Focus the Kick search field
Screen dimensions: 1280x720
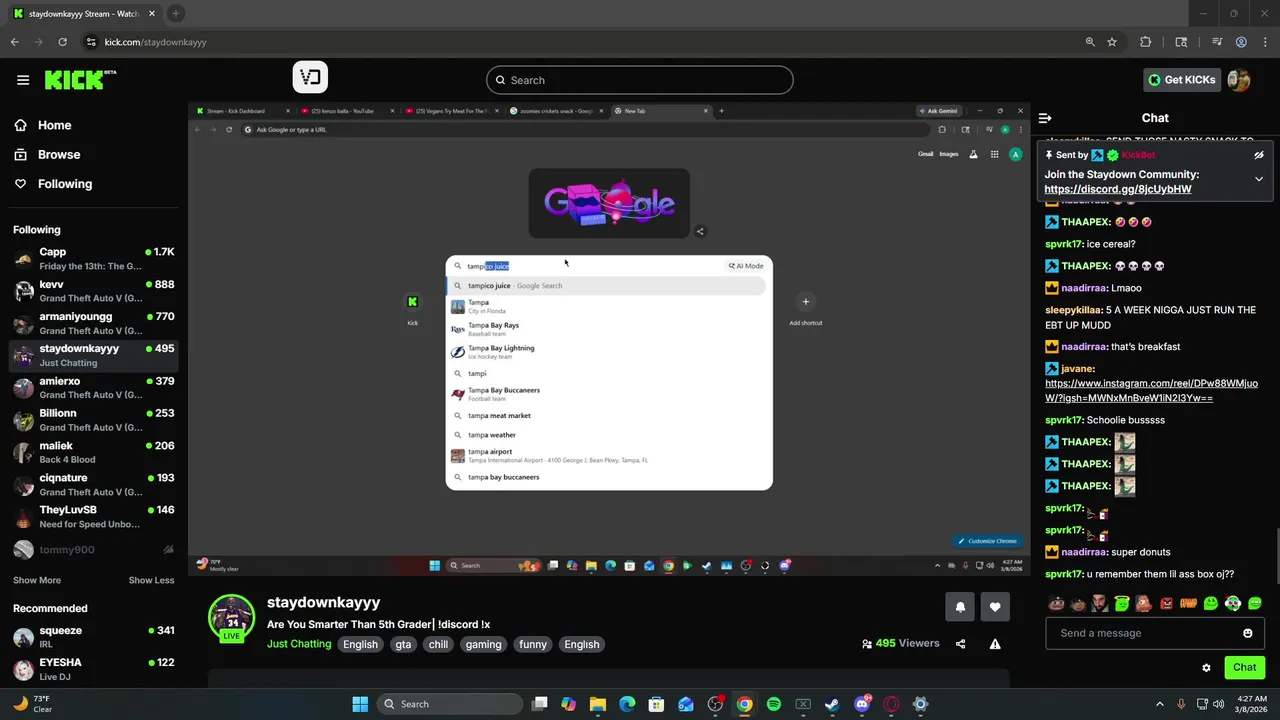pos(640,80)
